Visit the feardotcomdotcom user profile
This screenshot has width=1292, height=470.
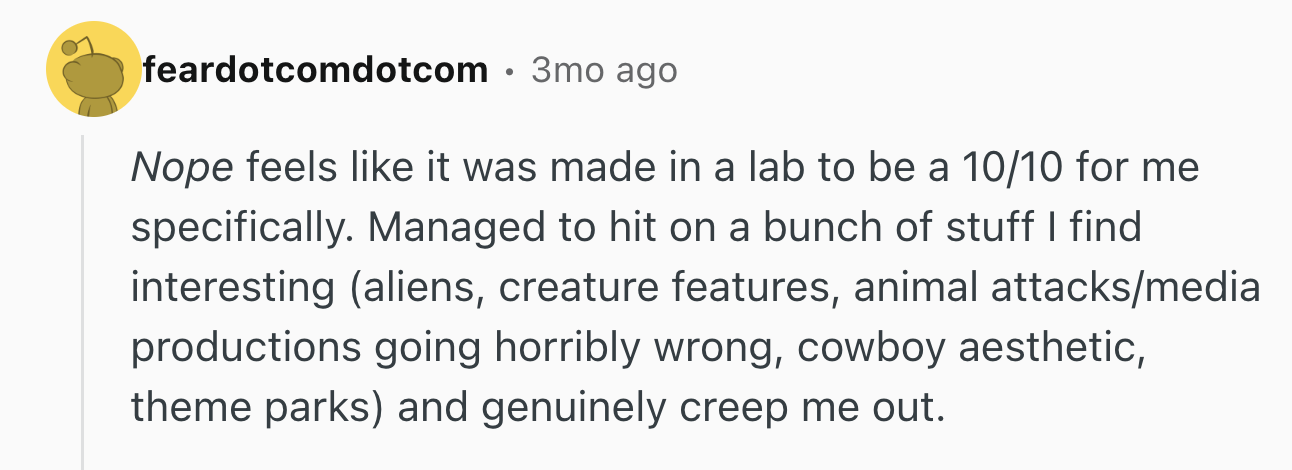pyautogui.click(x=316, y=70)
